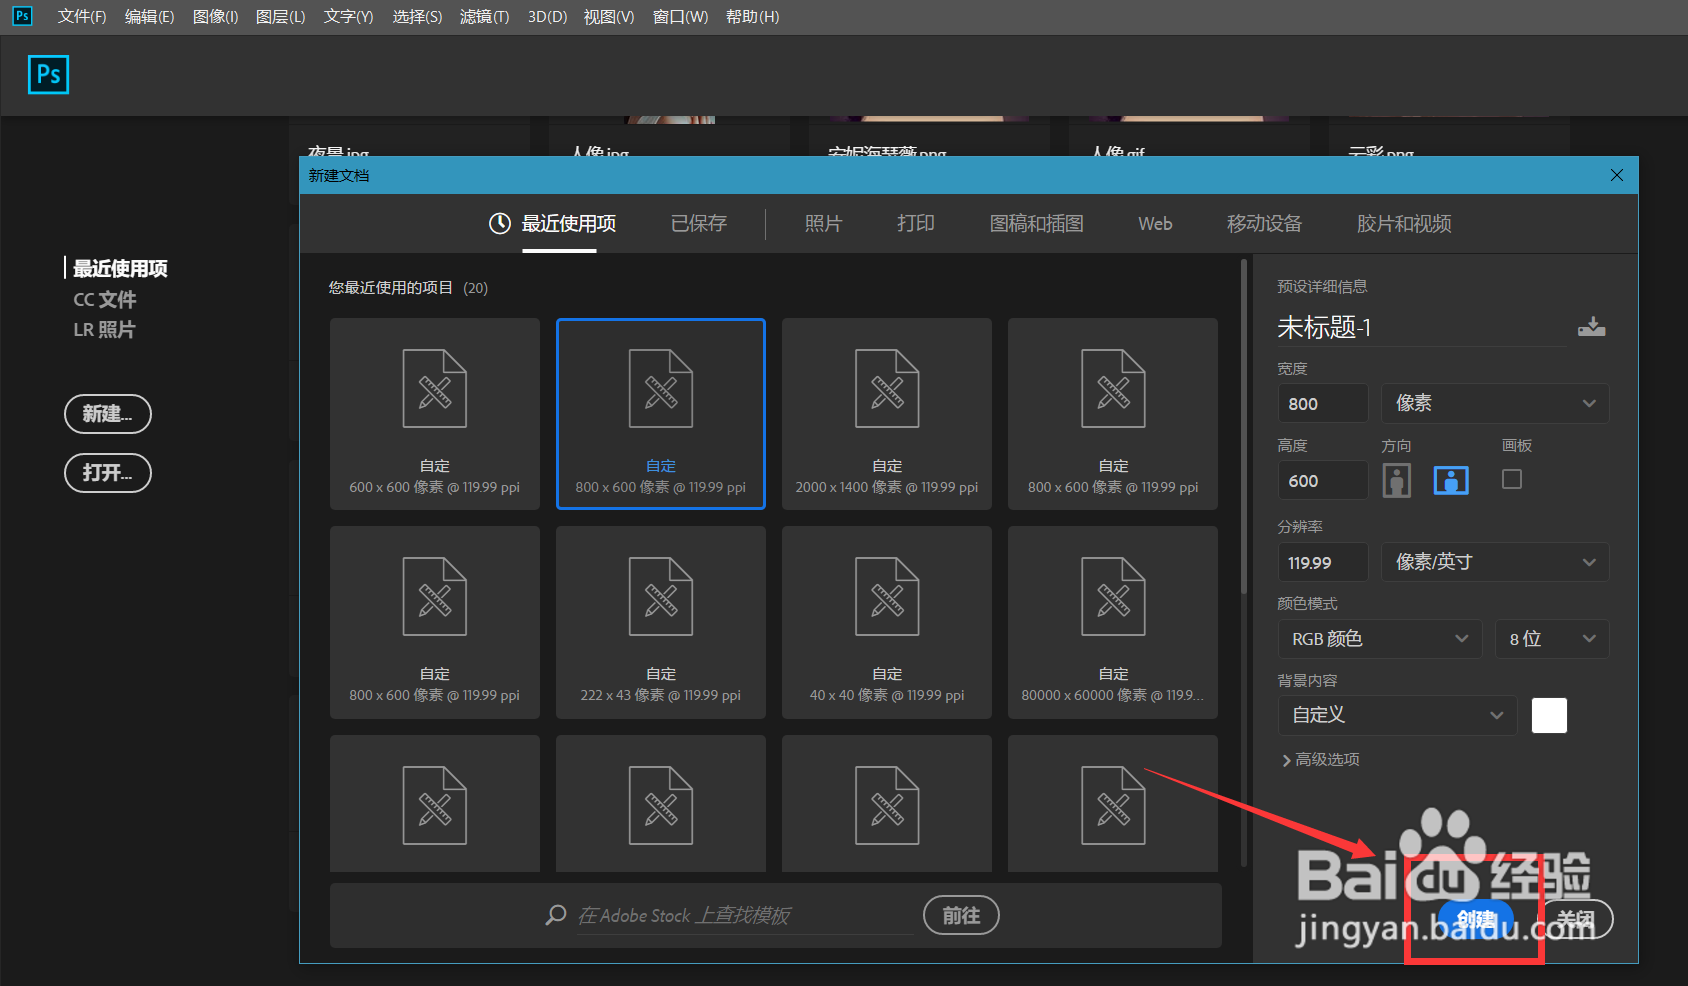Screen dimensions: 1688x986
Task: Select the 40 x 40 像素 preset
Action: click(x=887, y=622)
